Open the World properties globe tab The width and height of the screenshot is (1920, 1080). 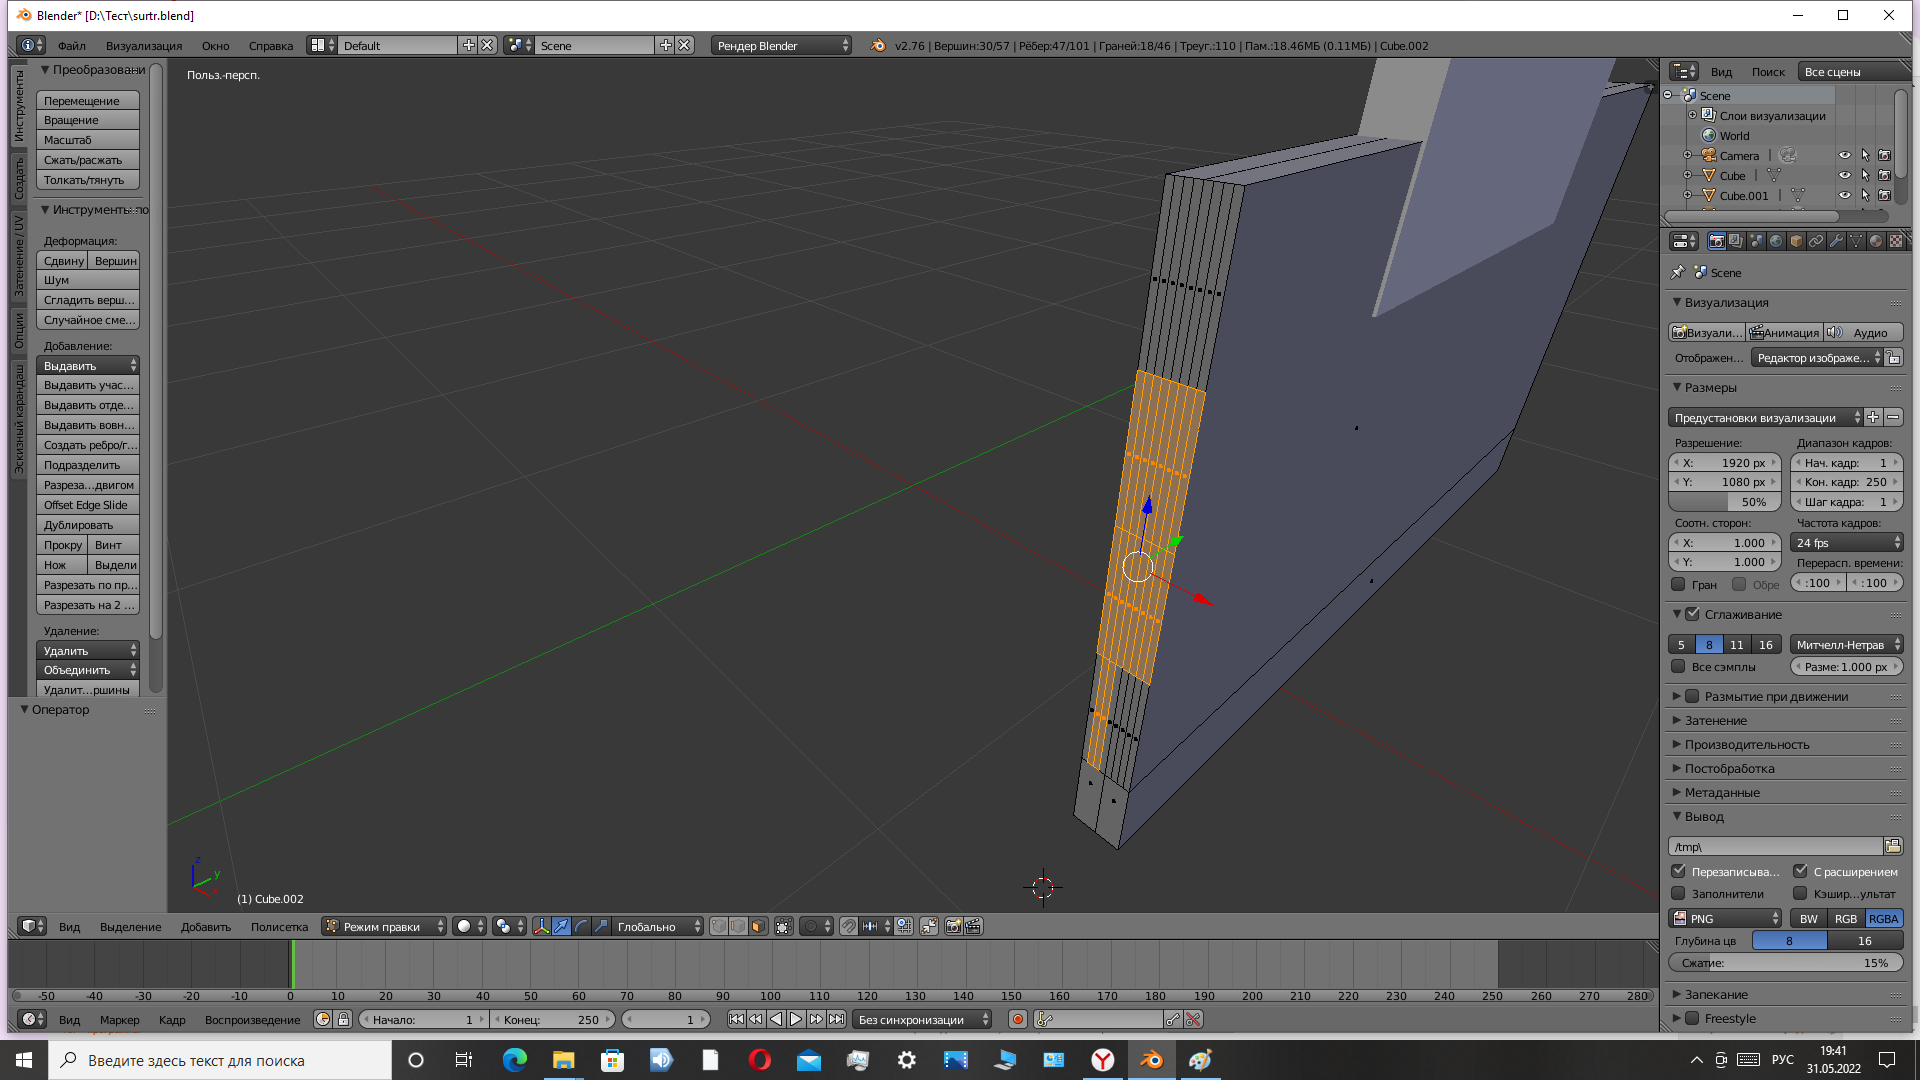point(1776,241)
